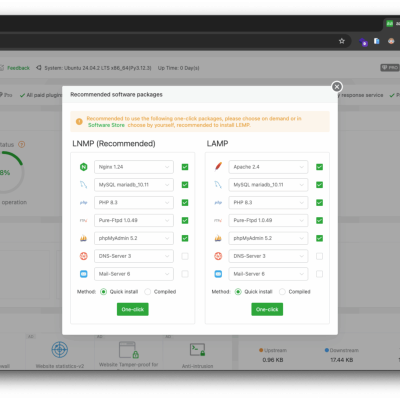Viewport: 400px width, 400px height.
Task: Select Quick install method for LAMP
Action: (238, 292)
